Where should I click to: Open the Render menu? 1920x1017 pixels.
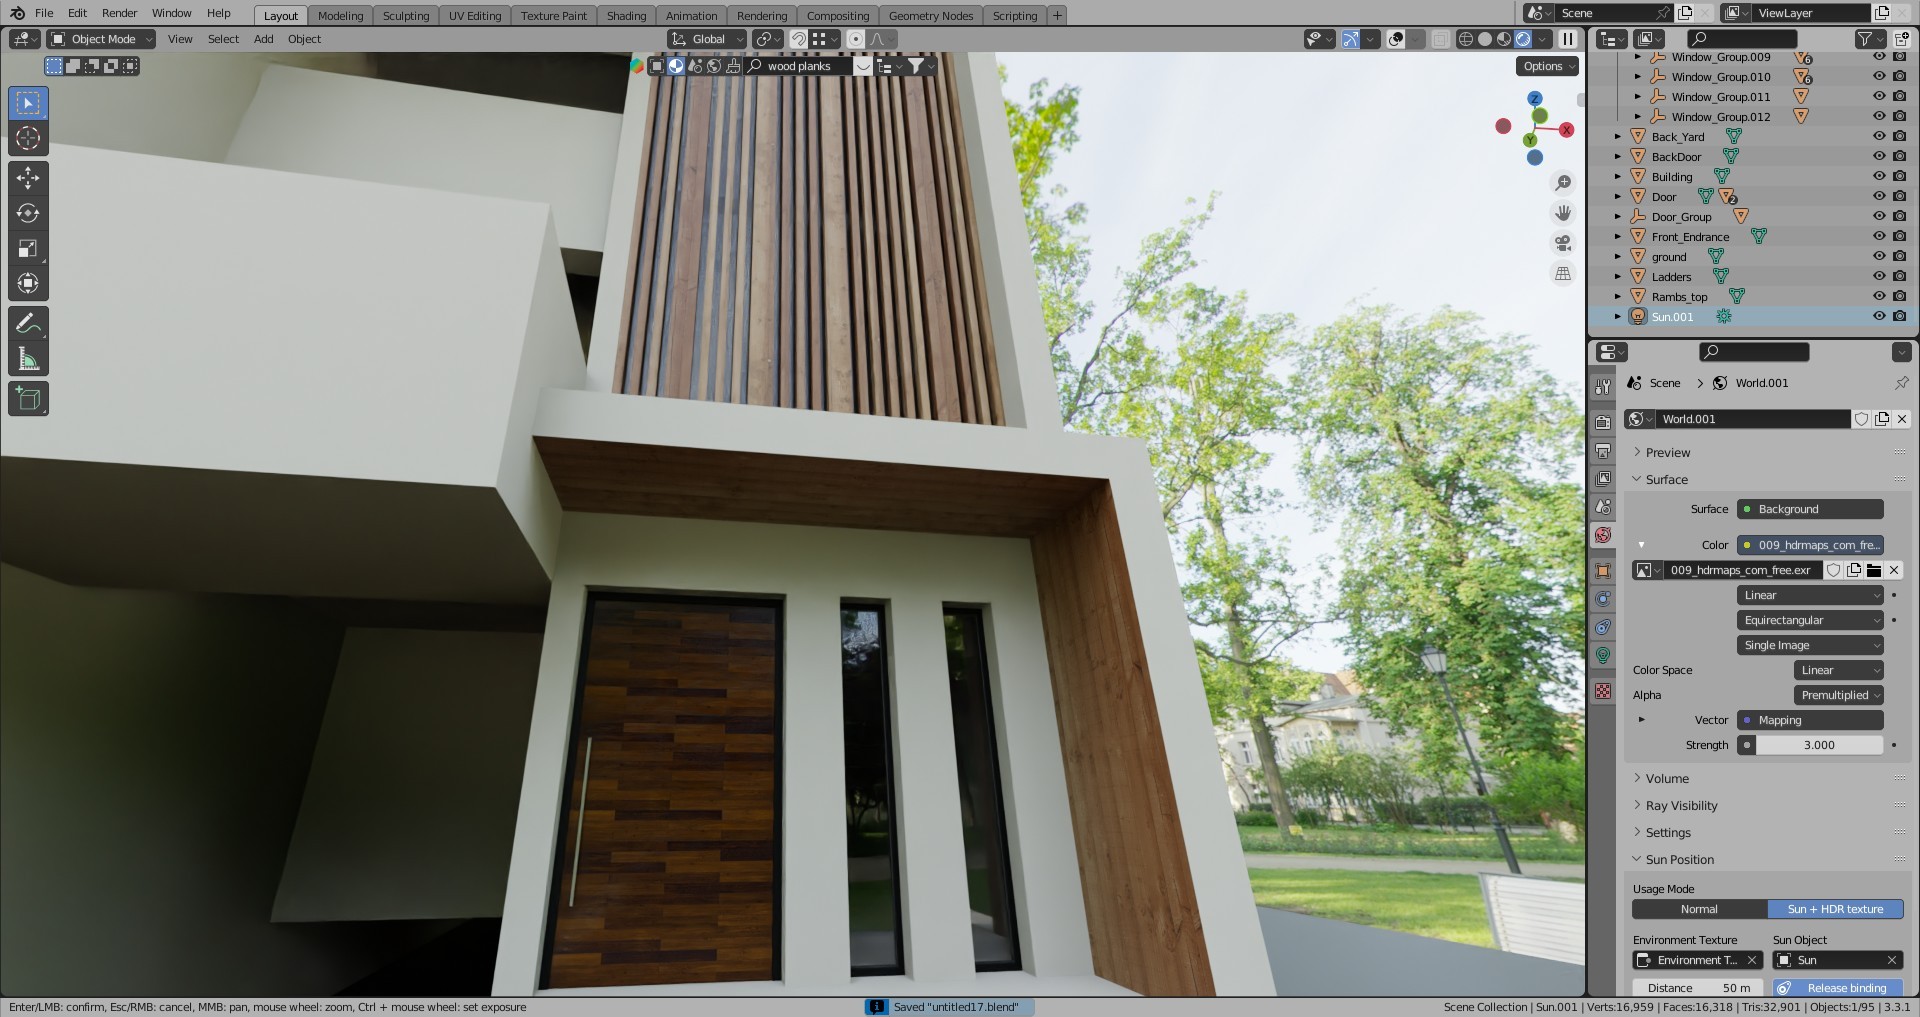coord(119,13)
